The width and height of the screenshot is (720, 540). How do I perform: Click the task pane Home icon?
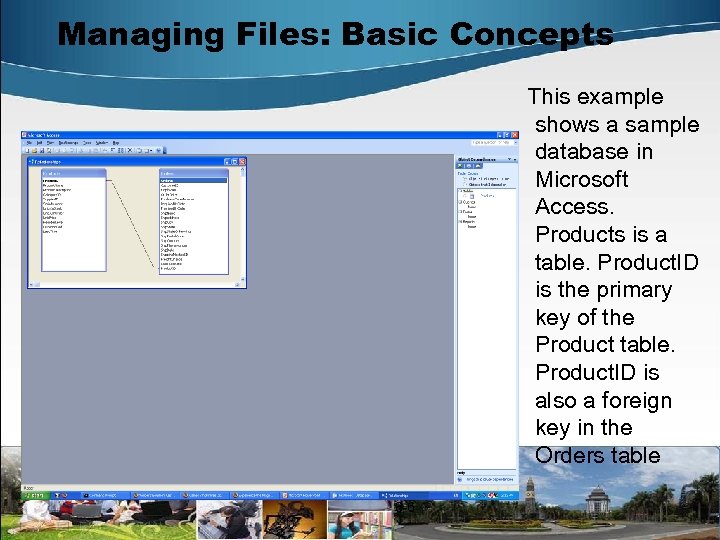(478, 166)
